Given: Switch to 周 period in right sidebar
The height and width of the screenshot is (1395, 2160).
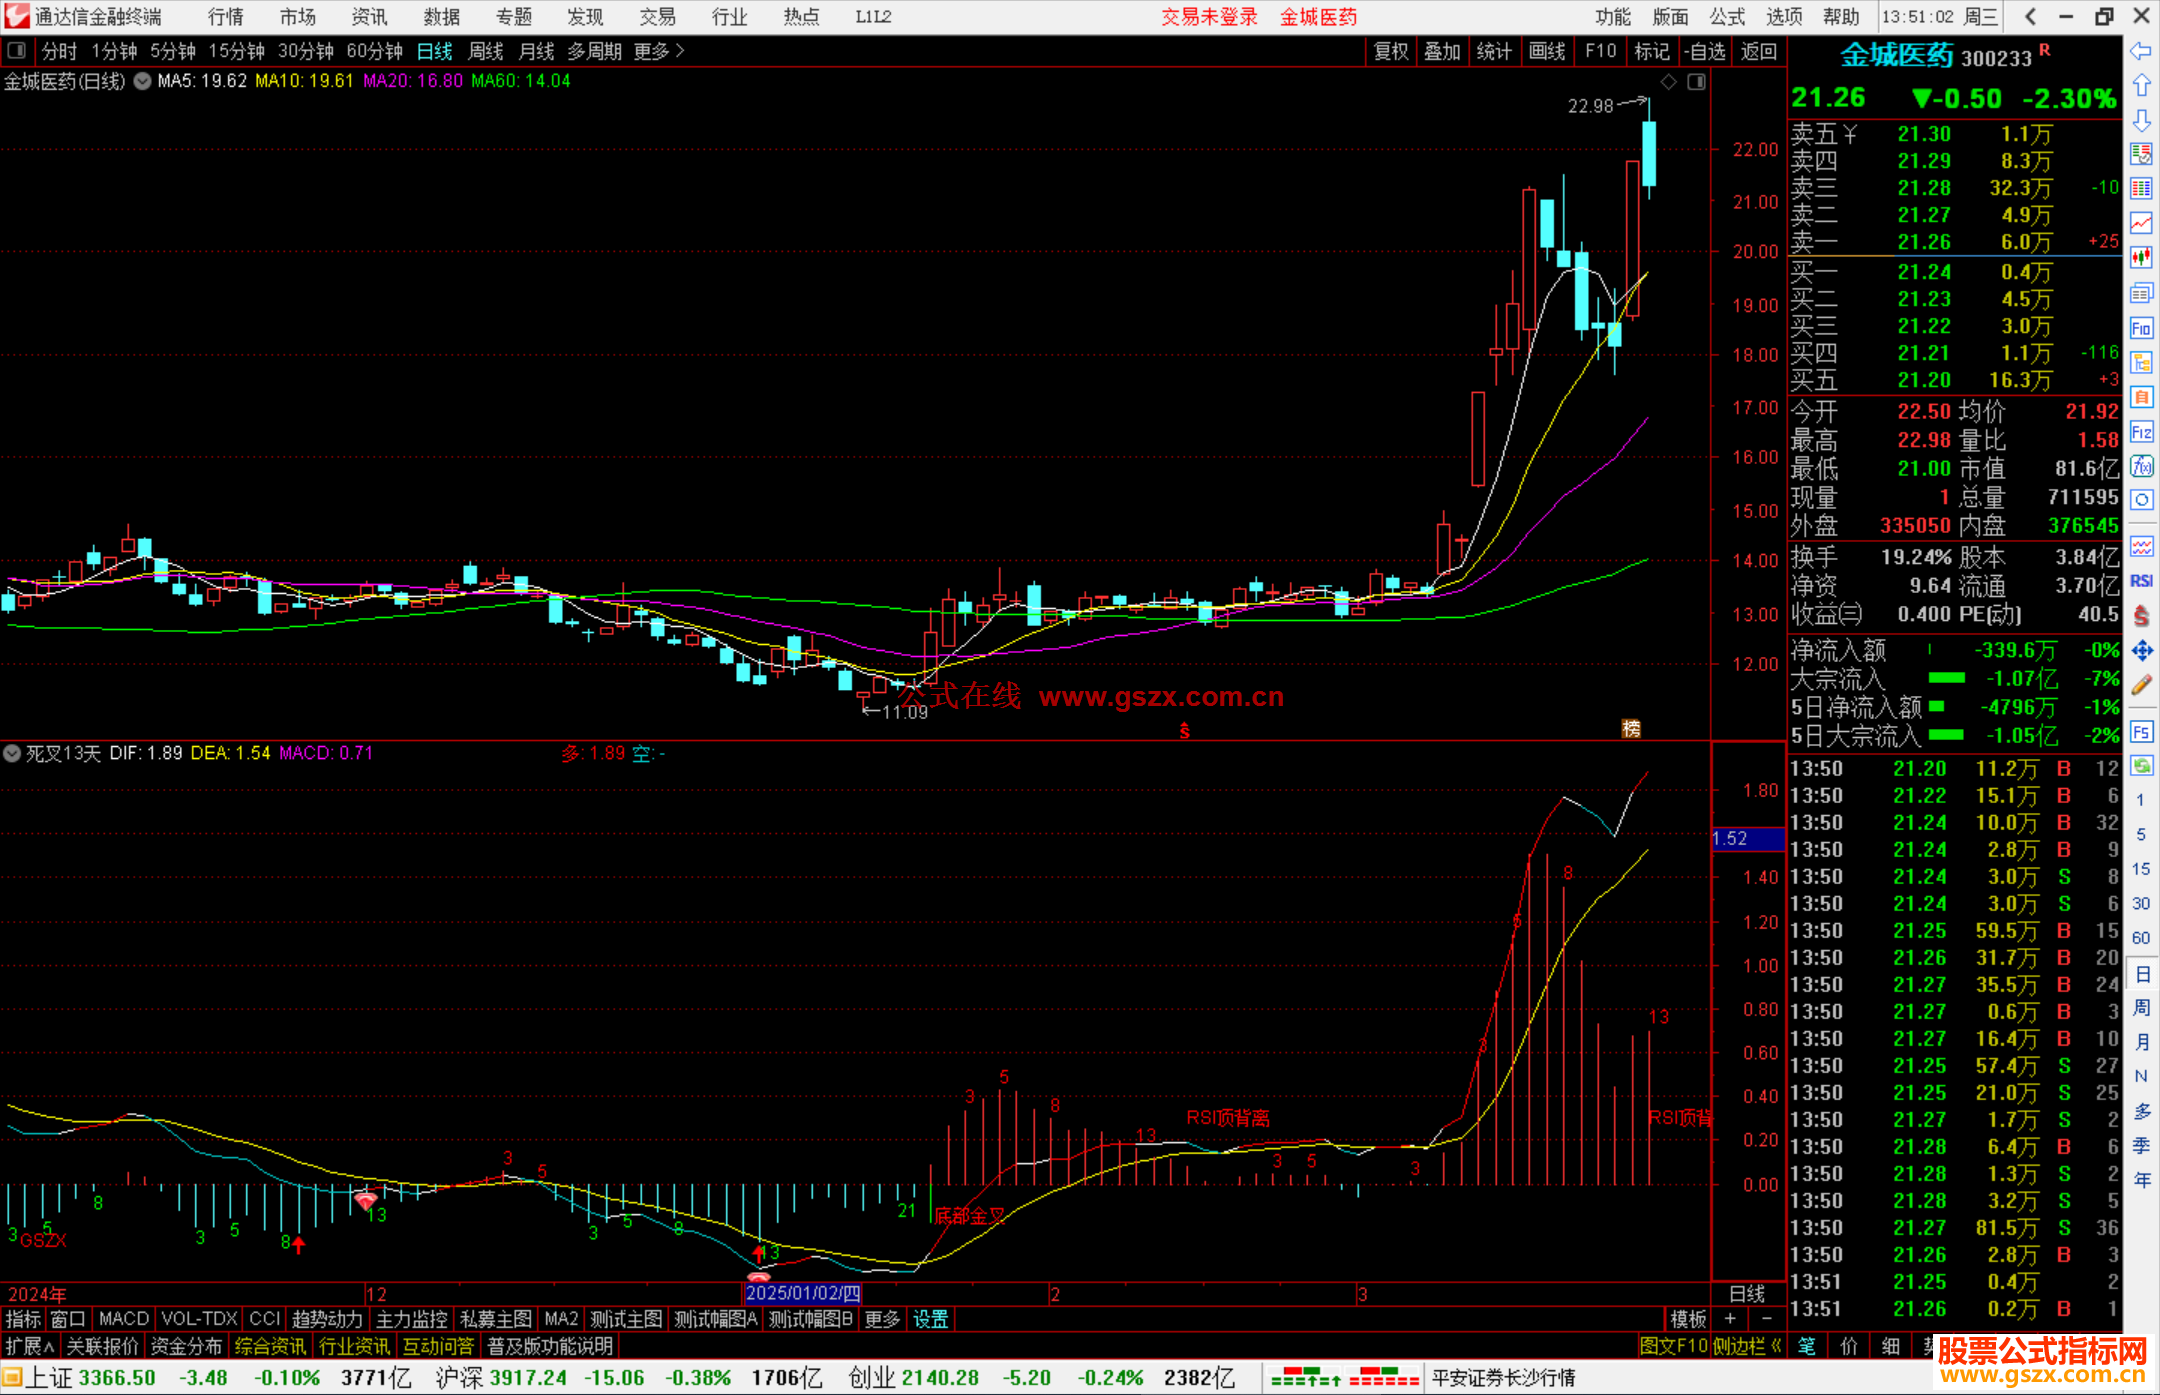Looking at the screenshot, I should pyautogui.click(x=2141, y=1007).
